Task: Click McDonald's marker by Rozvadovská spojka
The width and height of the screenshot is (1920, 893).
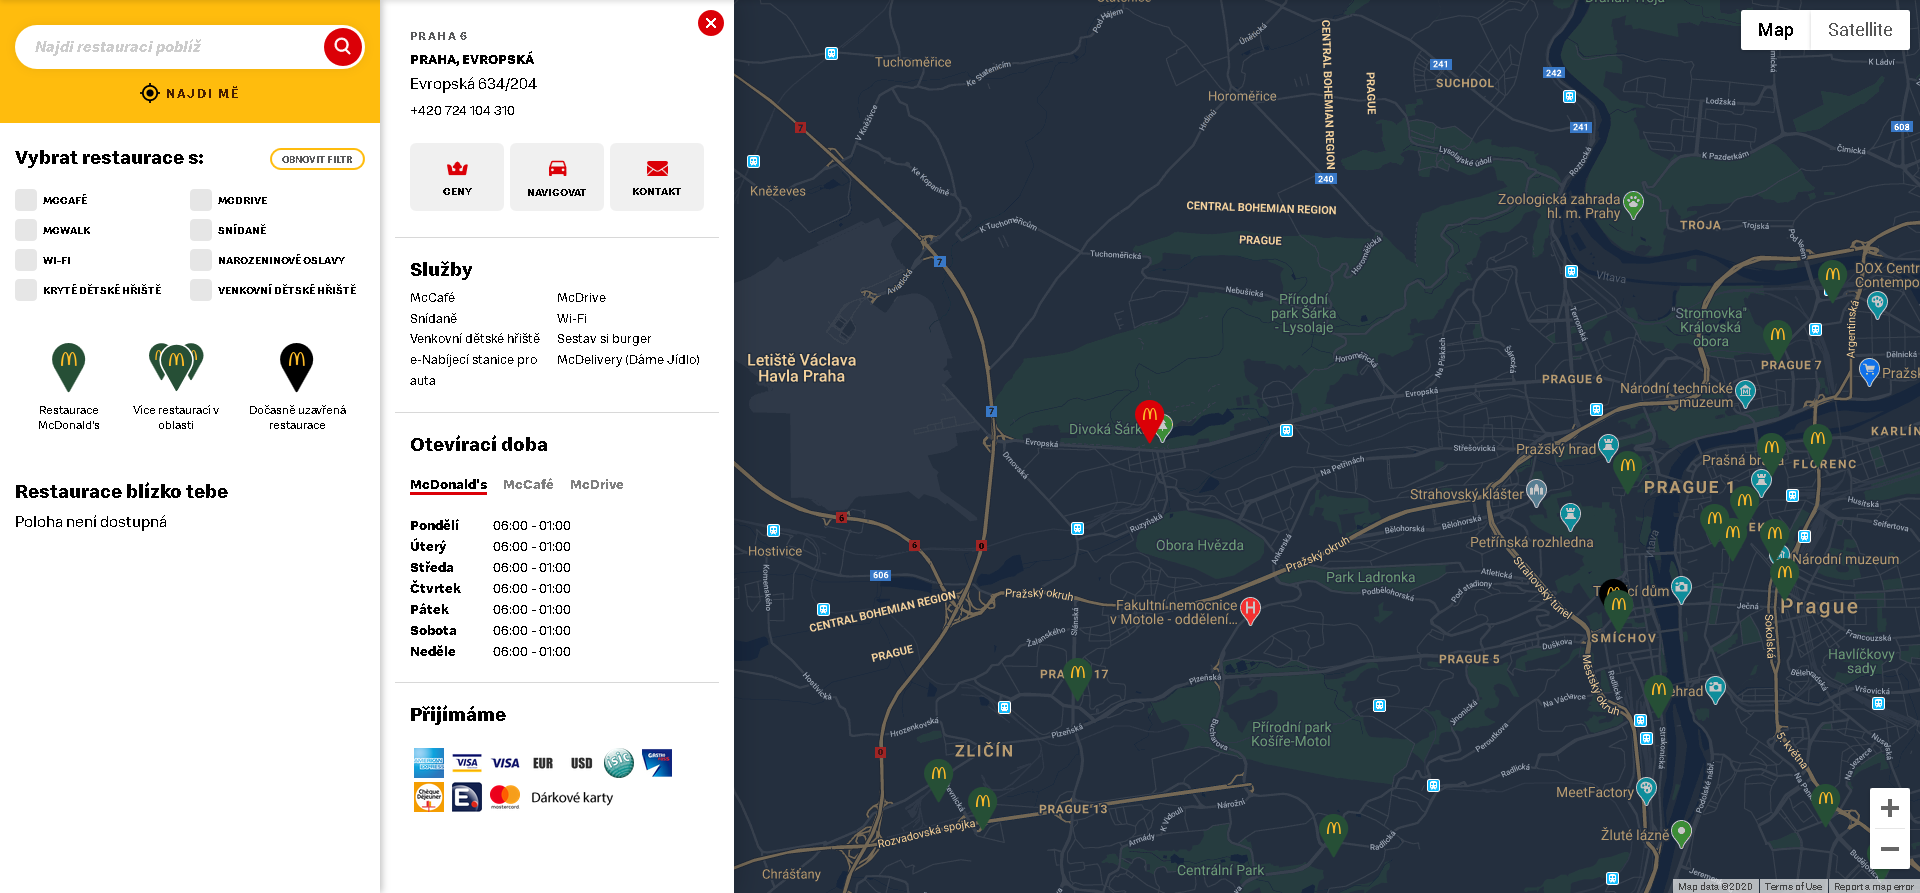Action: pyautogui.click(x=983, y=806)
